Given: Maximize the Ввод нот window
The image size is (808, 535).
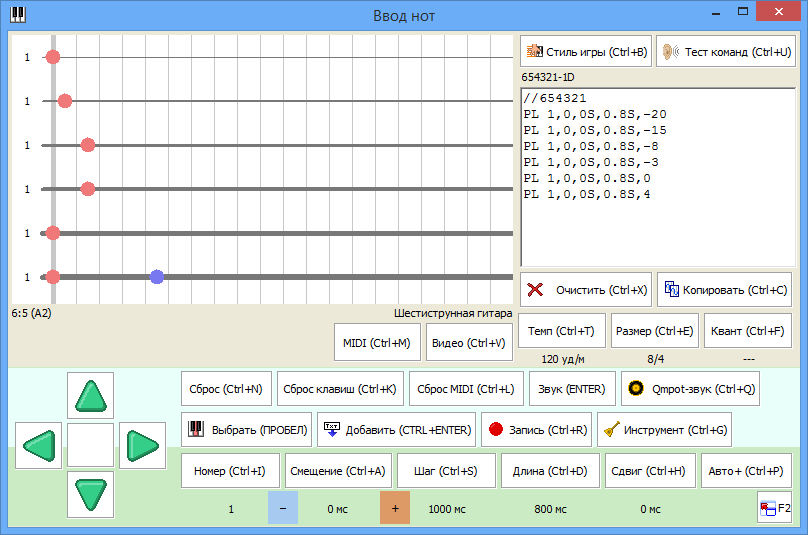Looking at the screenshot, I should 743,11.
